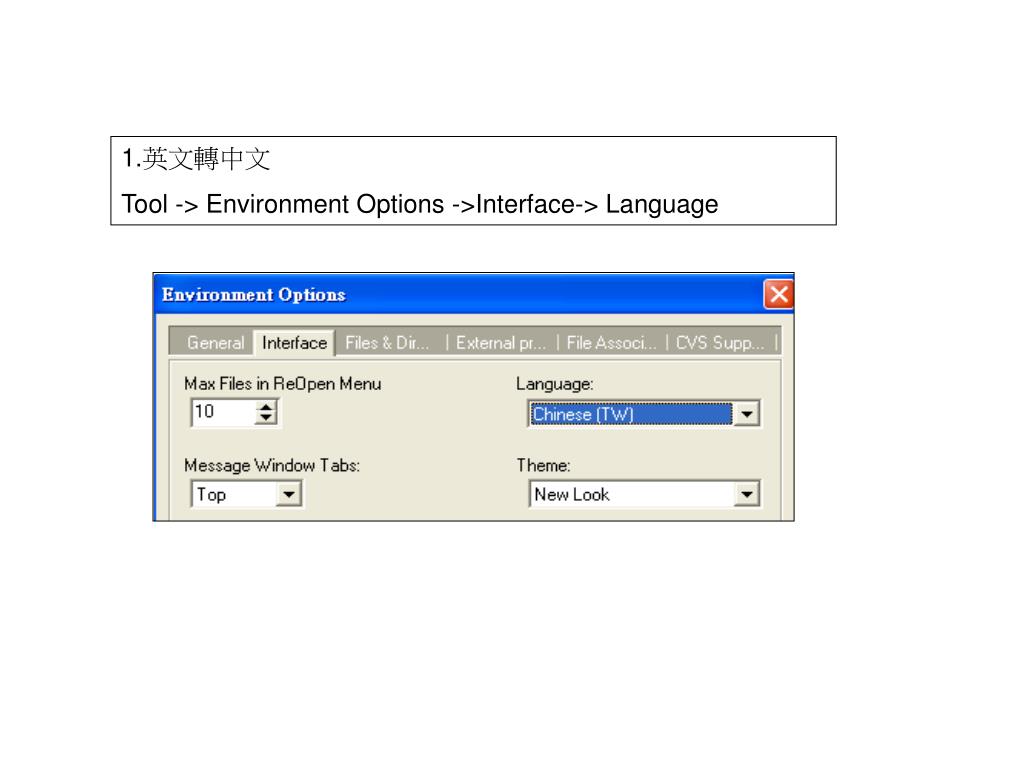Click the Message Window Tabs: label

pyautogui.click(x=272, y=465)
